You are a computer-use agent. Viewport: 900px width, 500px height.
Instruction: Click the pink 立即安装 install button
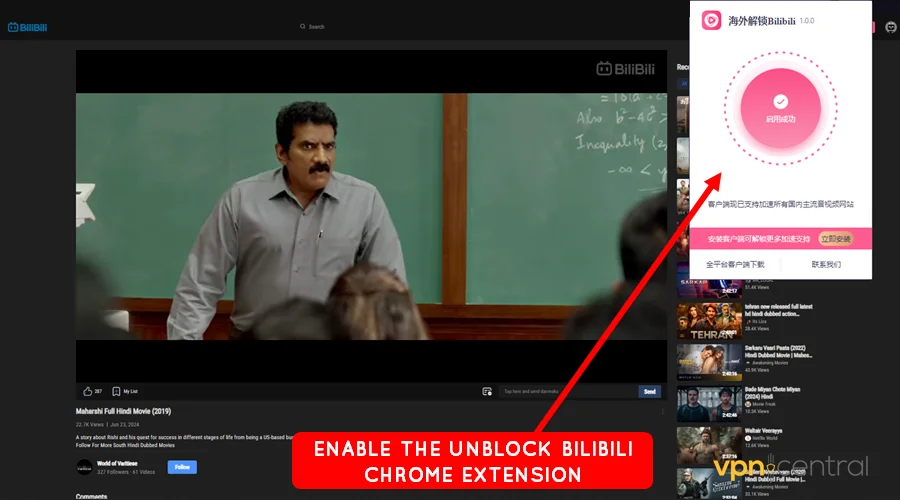point(835,239)
